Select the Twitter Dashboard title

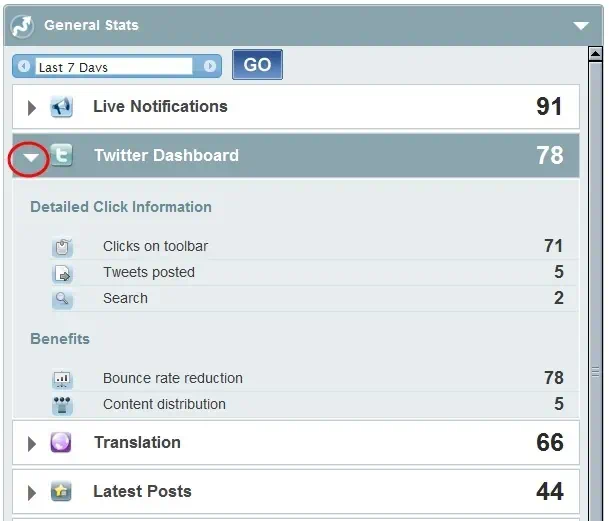click(167, 155)
